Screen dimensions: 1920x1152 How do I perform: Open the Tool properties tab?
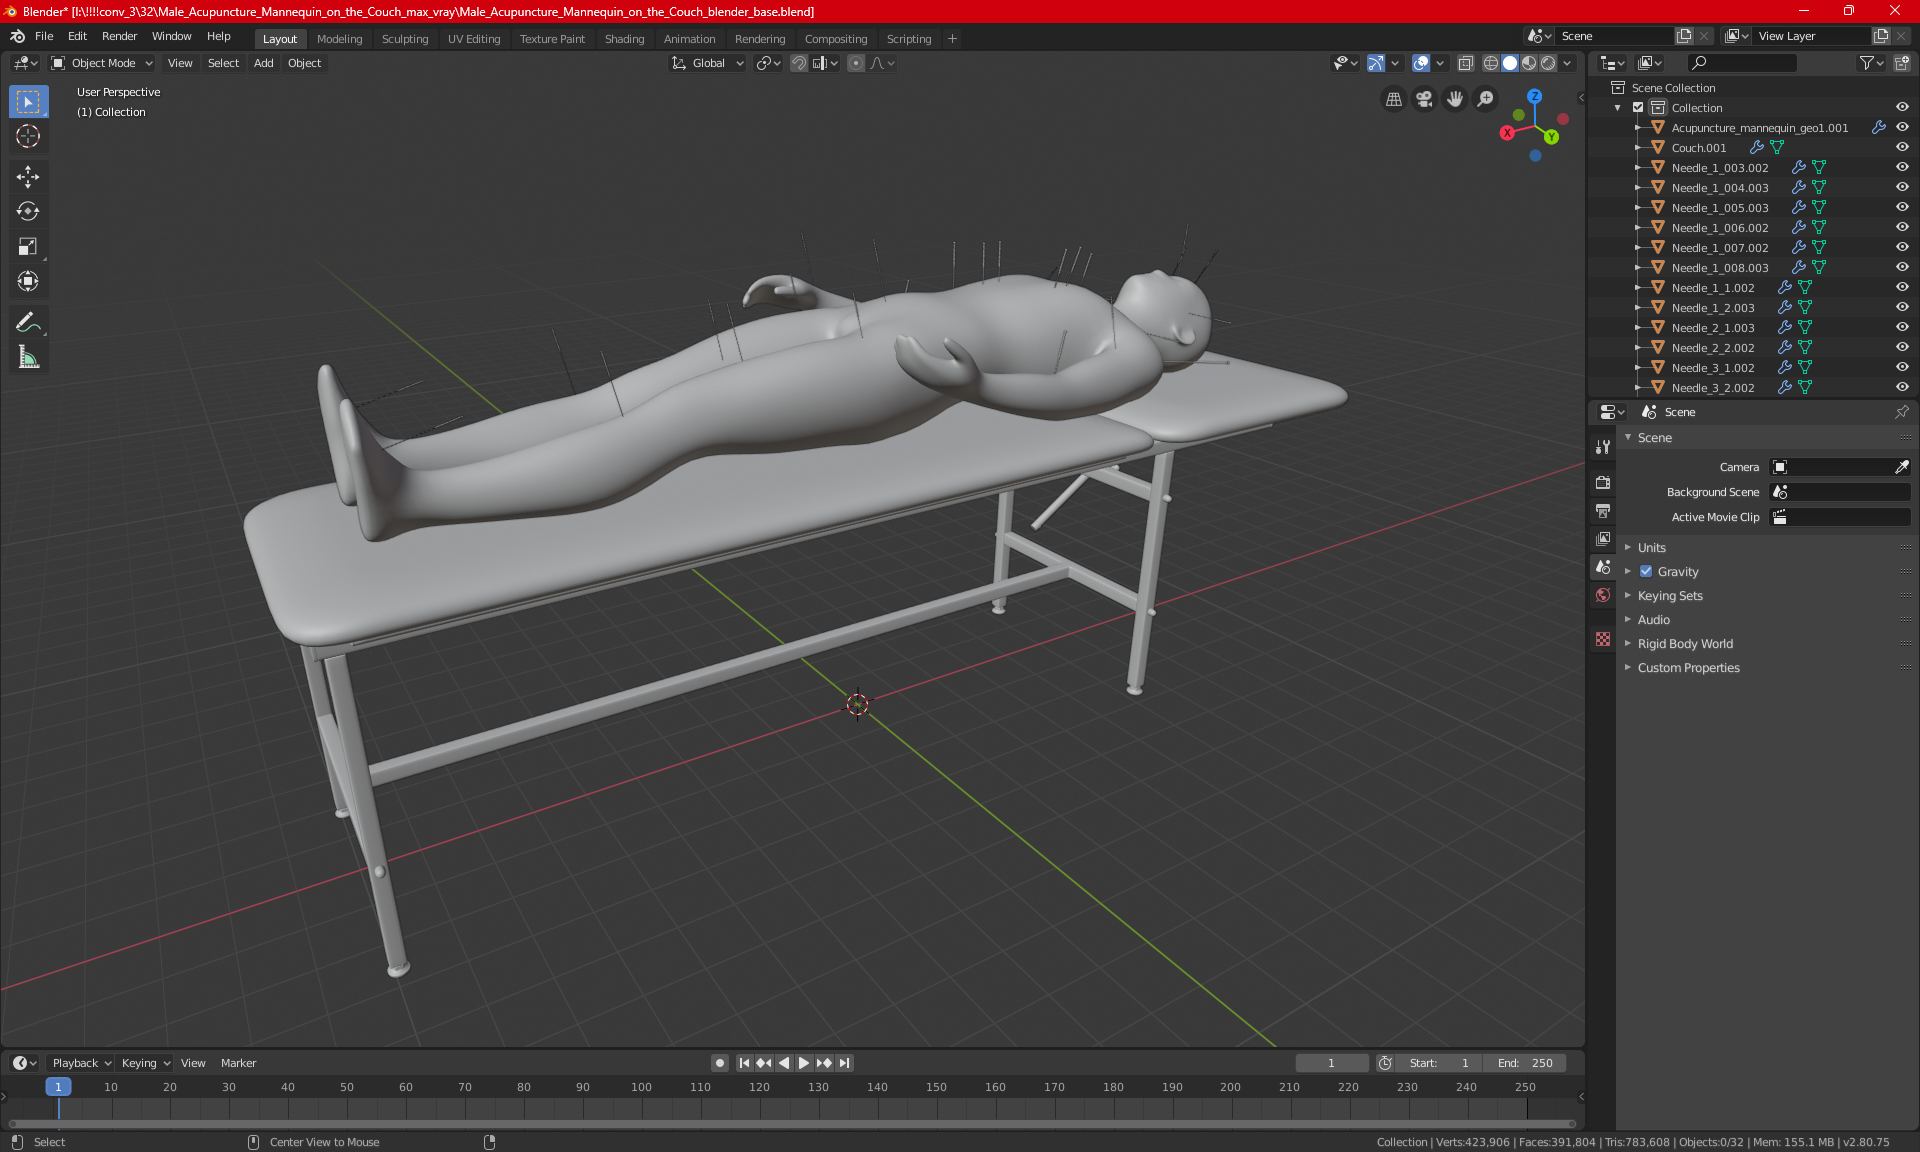click(1603, 447)
